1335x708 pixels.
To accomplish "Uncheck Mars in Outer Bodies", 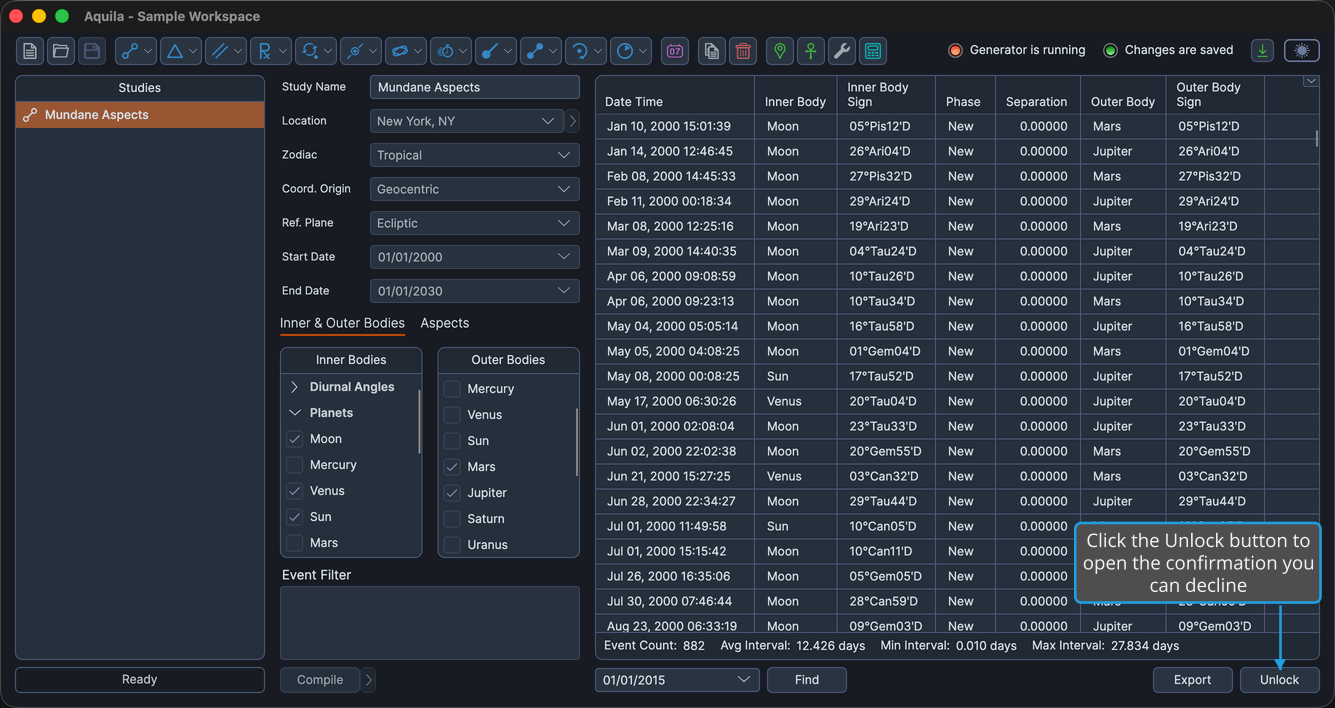I will click(x=452, y=467).
